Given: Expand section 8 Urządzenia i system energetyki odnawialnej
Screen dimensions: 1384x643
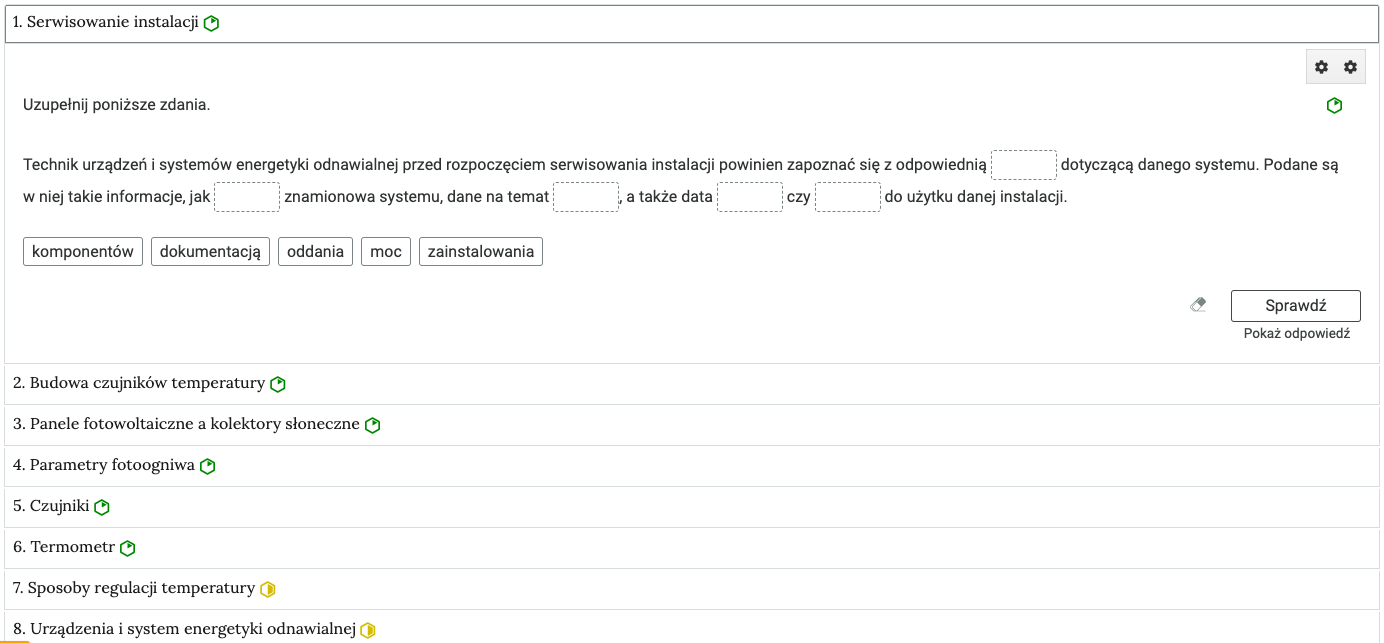Looking at the screenshot, I should (x=184, y=629).
